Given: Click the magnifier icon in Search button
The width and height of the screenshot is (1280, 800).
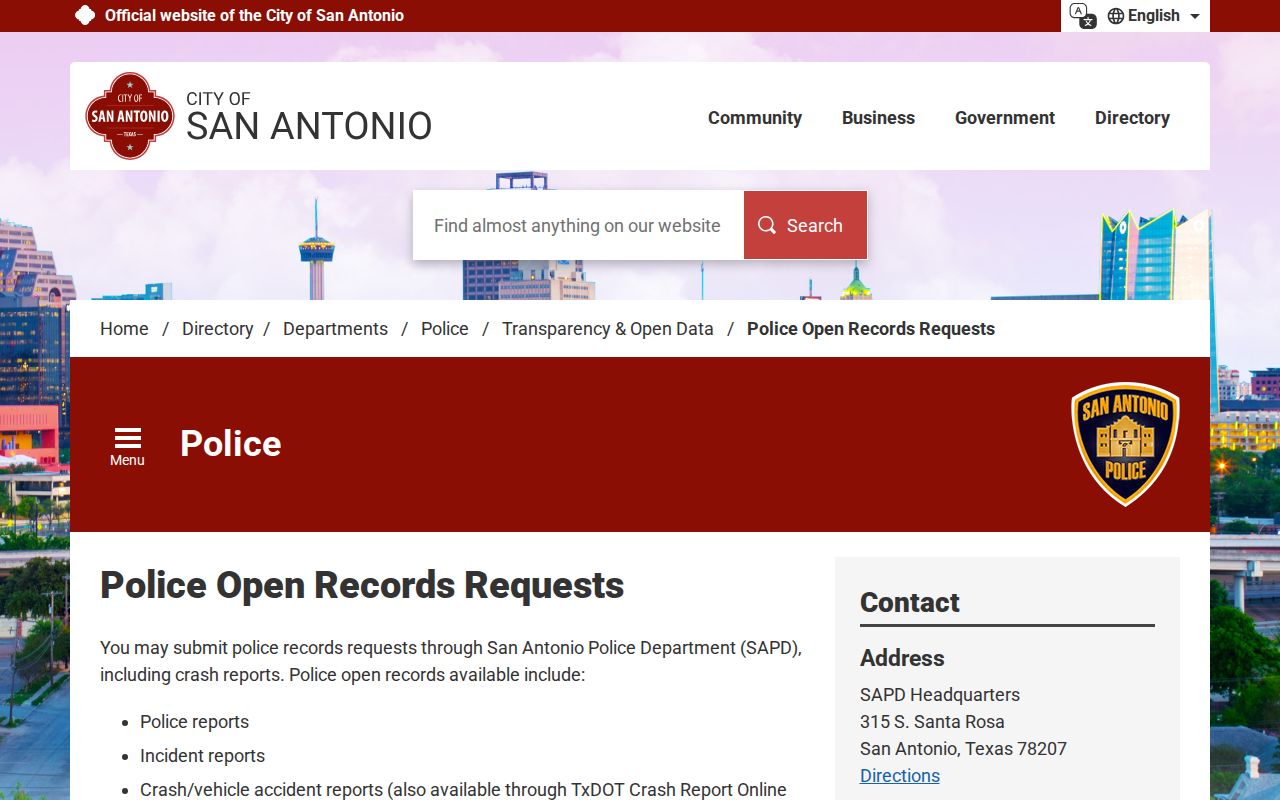Looking at the screenshot, I should pyautogui.click(x=767, y=225).
